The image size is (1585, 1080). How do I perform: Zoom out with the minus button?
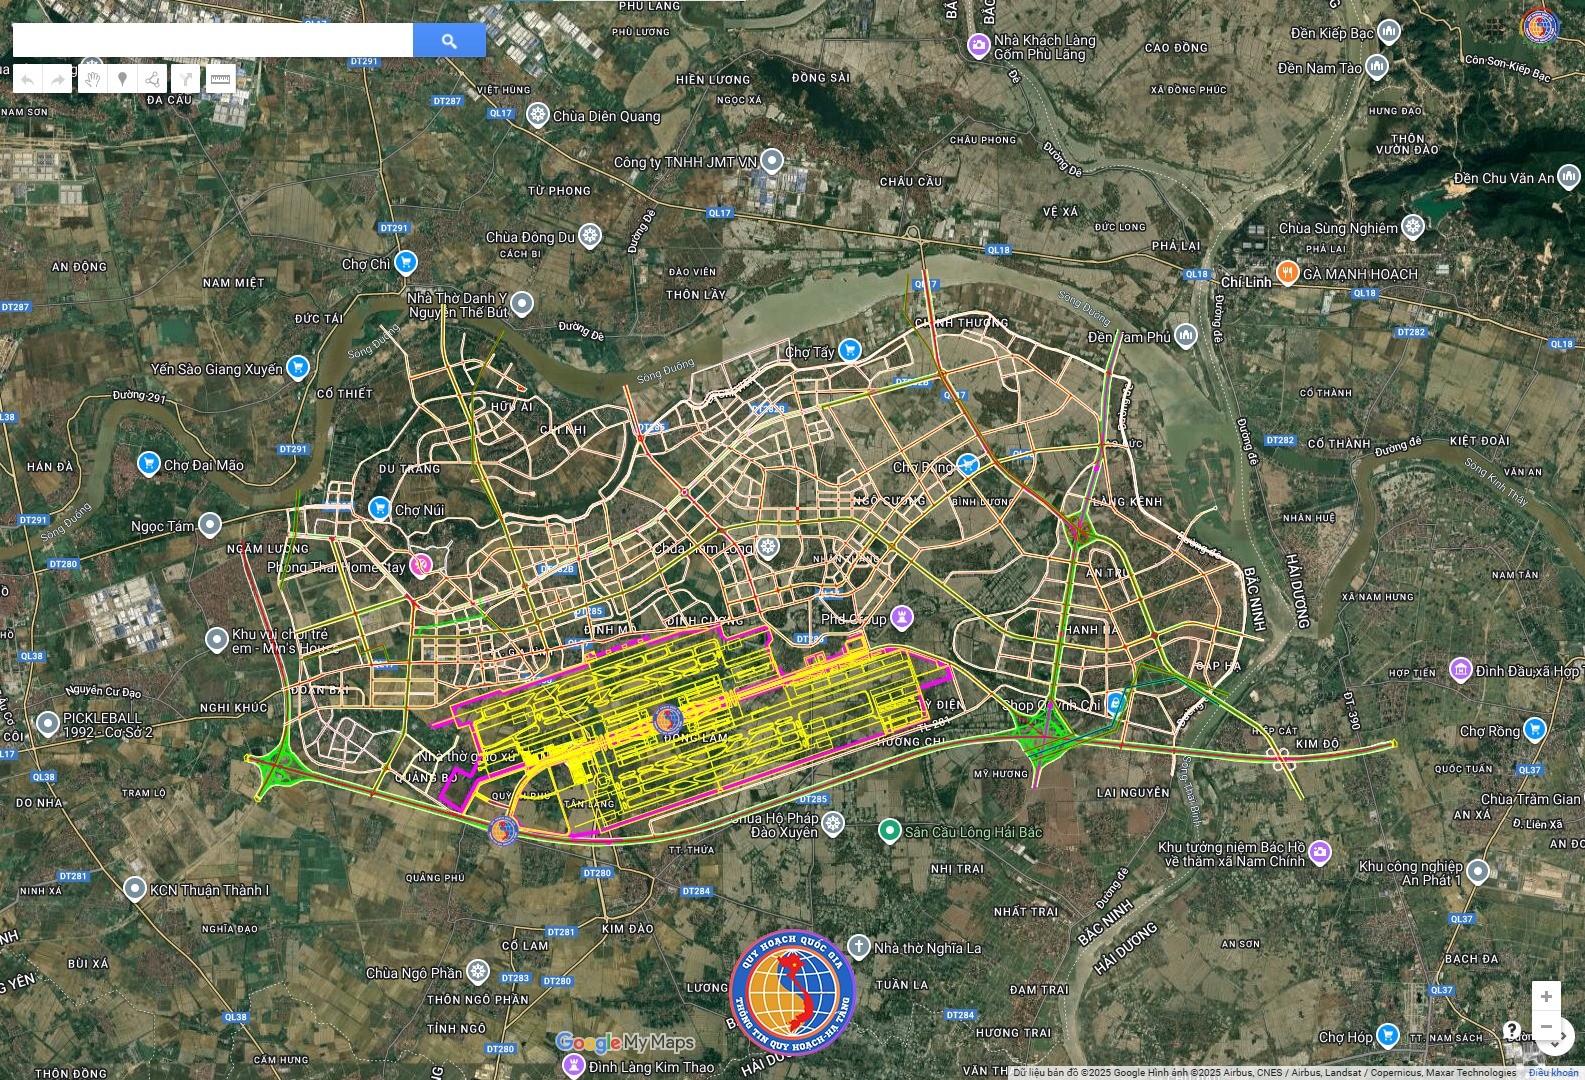[x=1546, y=1027]
